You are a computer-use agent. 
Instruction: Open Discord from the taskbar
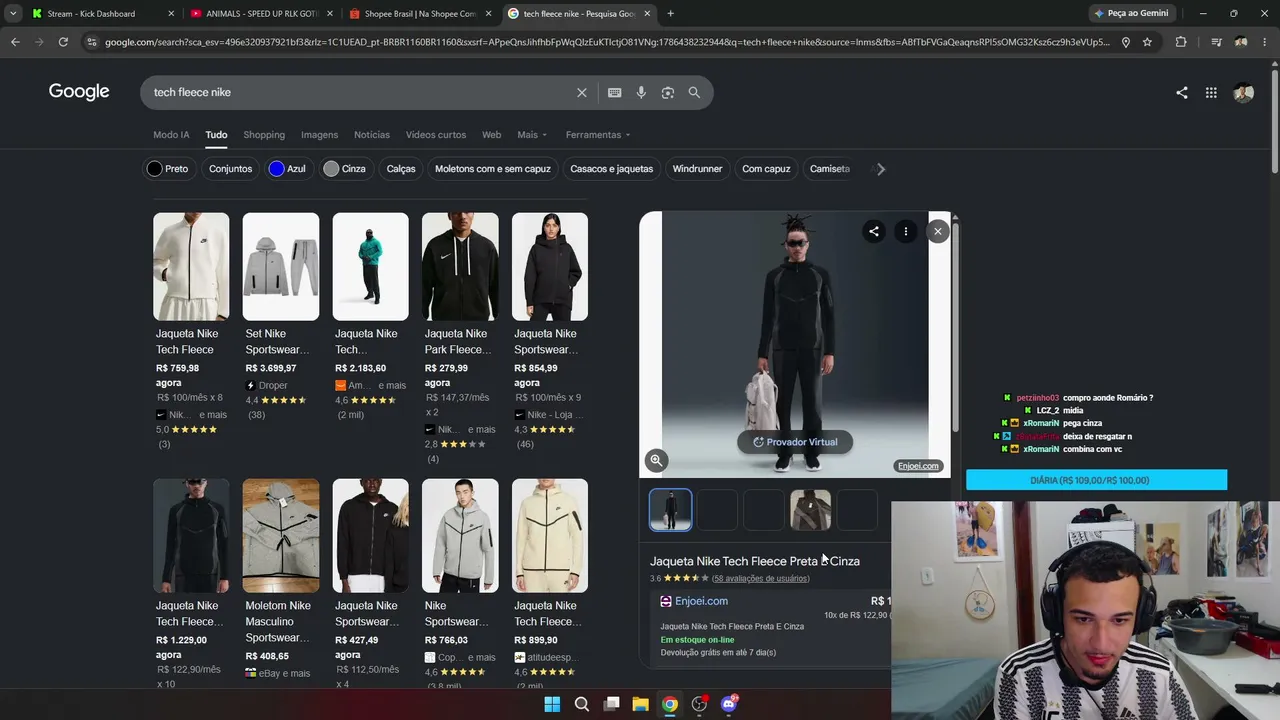click(x=729, y=704)
